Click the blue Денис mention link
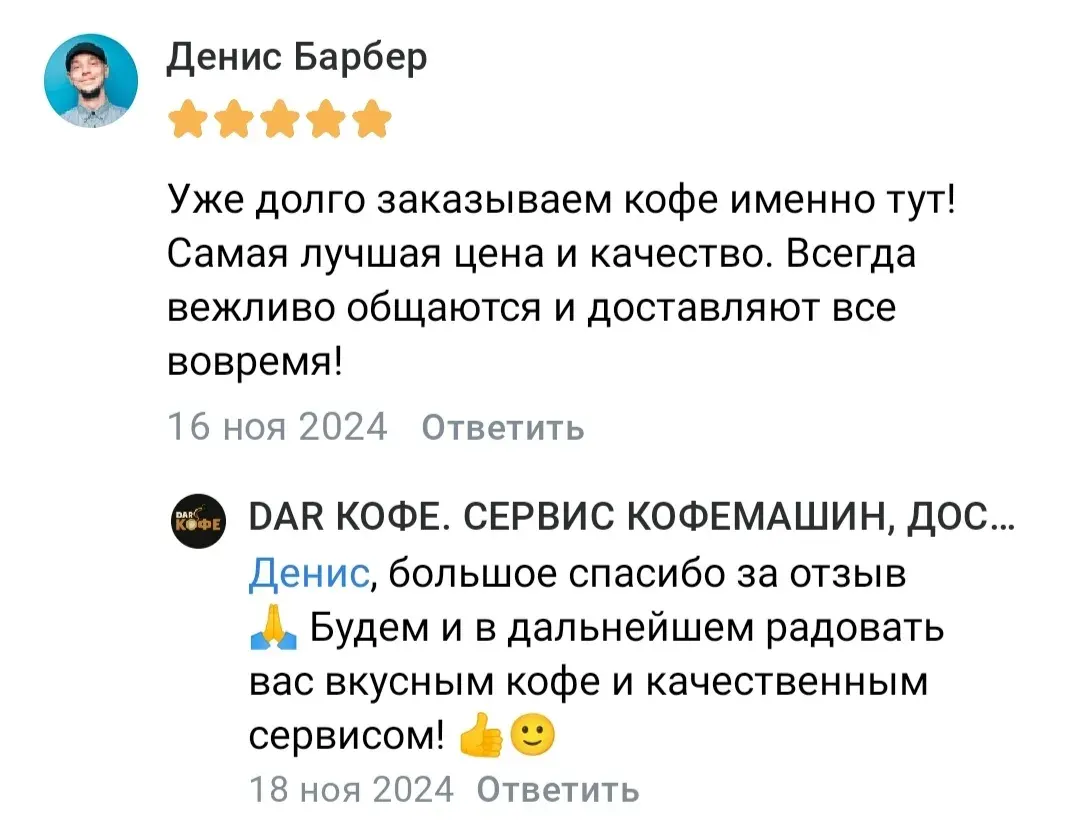This screenshot has width=1080, height=825. (309, 574)
